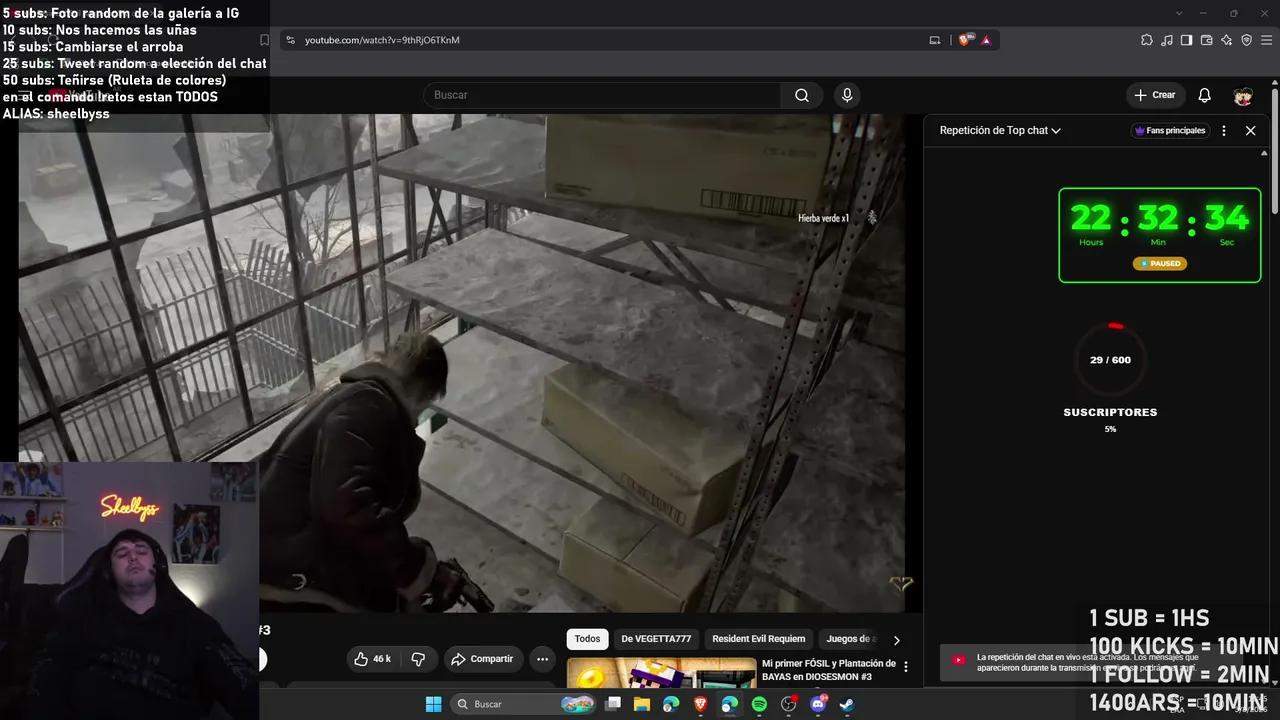
Task: Like the video with 46 k
Action: pos(373,659)
